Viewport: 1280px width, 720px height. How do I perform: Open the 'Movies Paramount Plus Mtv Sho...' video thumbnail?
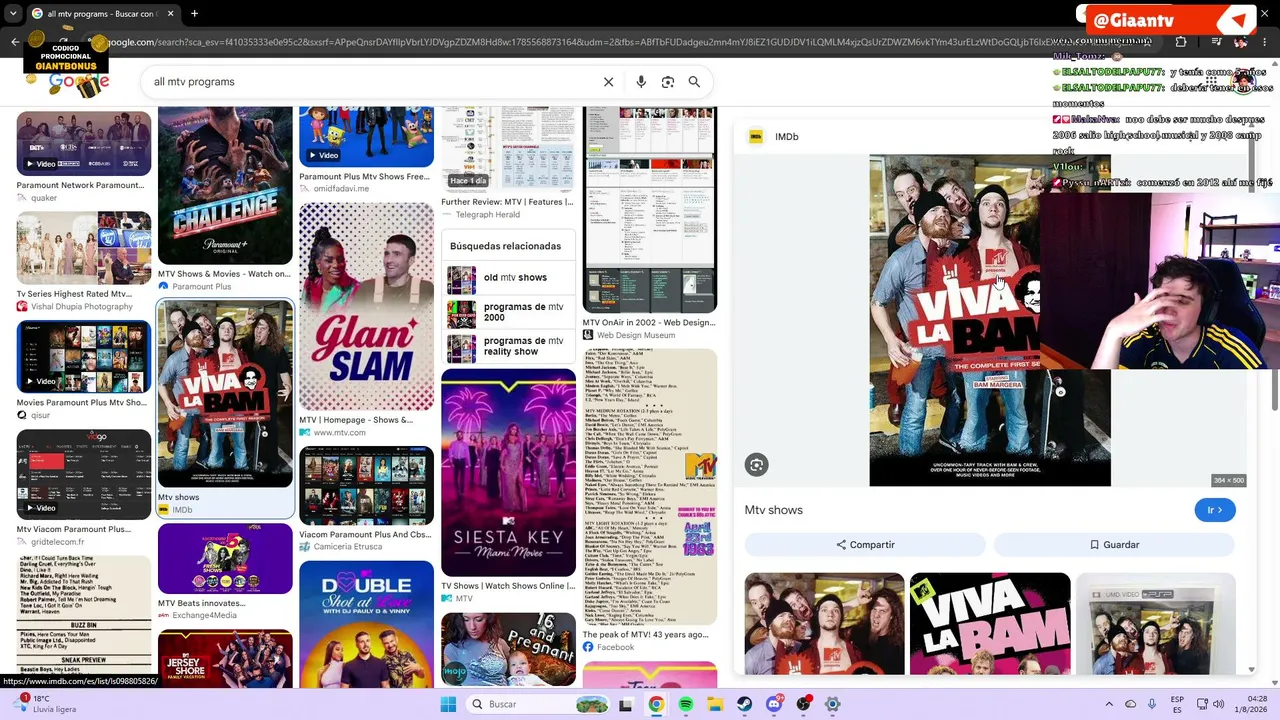(84, 358)
